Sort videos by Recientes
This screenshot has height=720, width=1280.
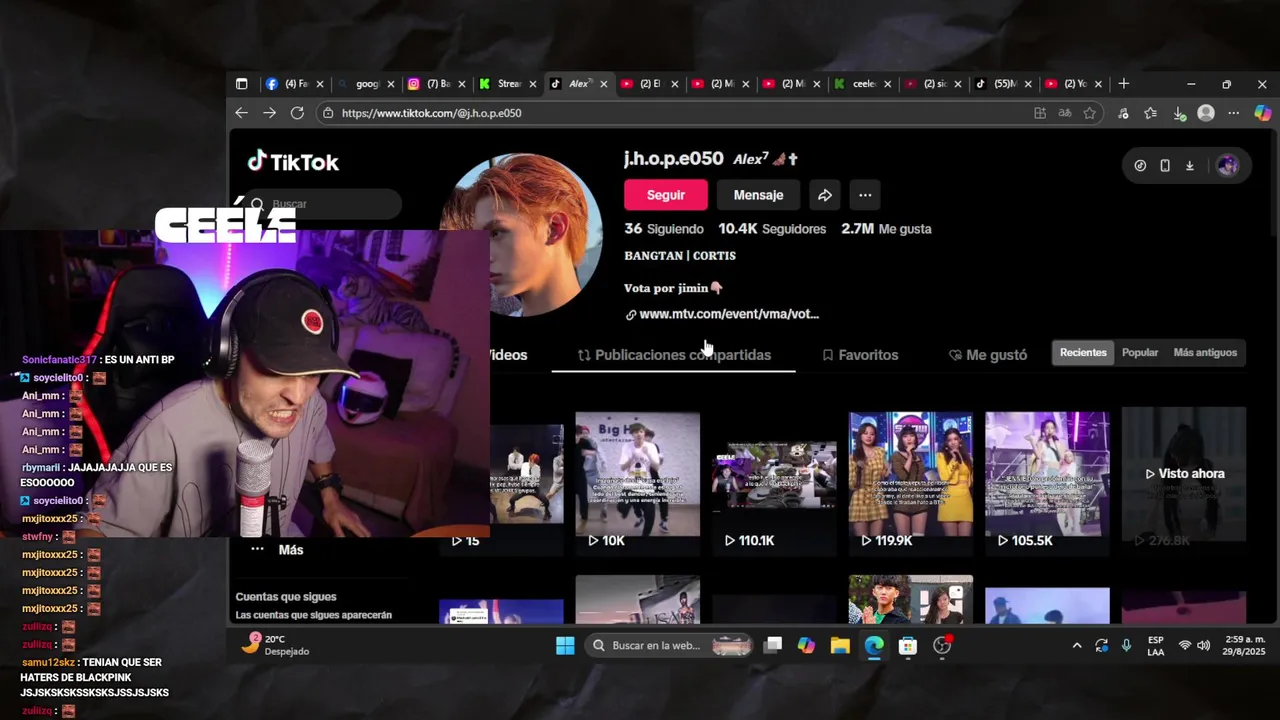[1083, 353]
